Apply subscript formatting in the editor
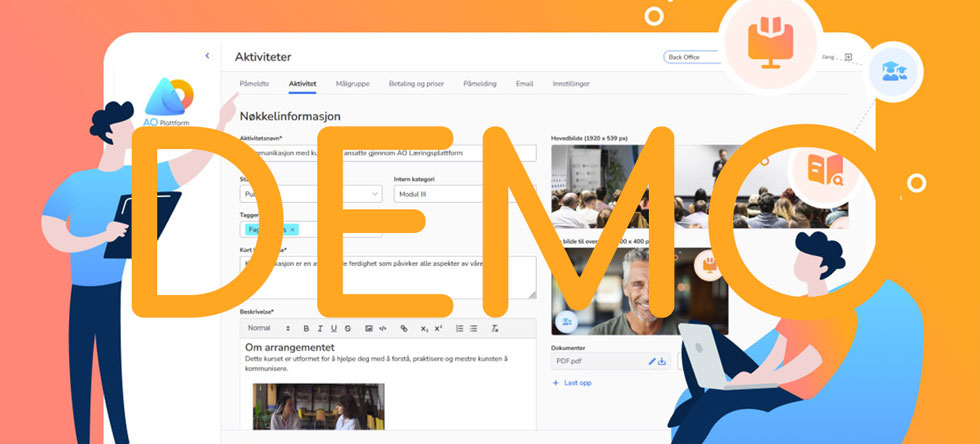The width and height of the screenshot is (980, 444). coord(424,328)
